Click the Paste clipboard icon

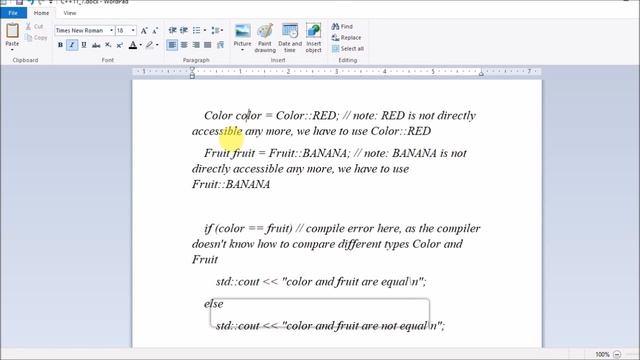(x=12, y=31)
